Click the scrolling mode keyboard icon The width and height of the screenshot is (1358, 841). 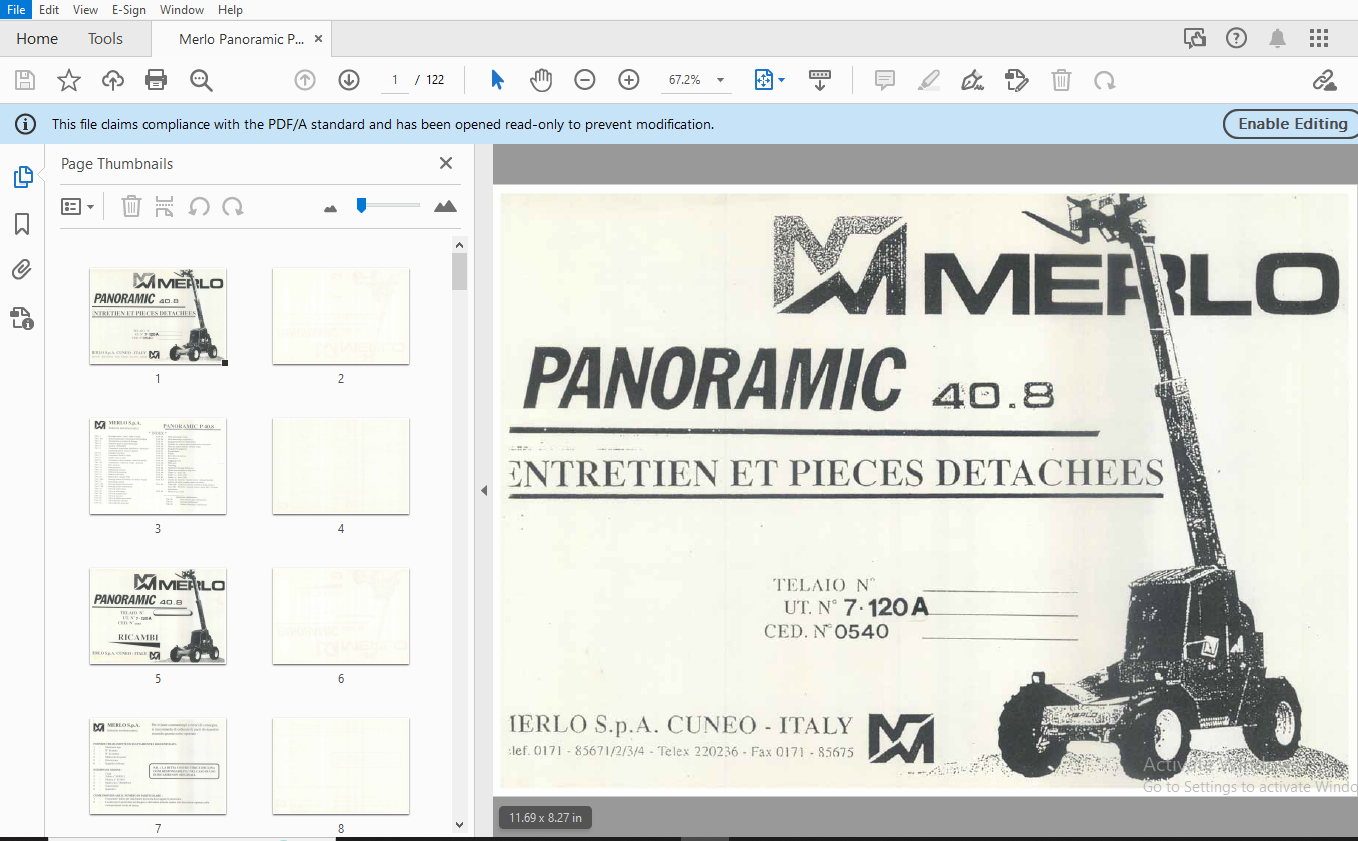point(819,80)
